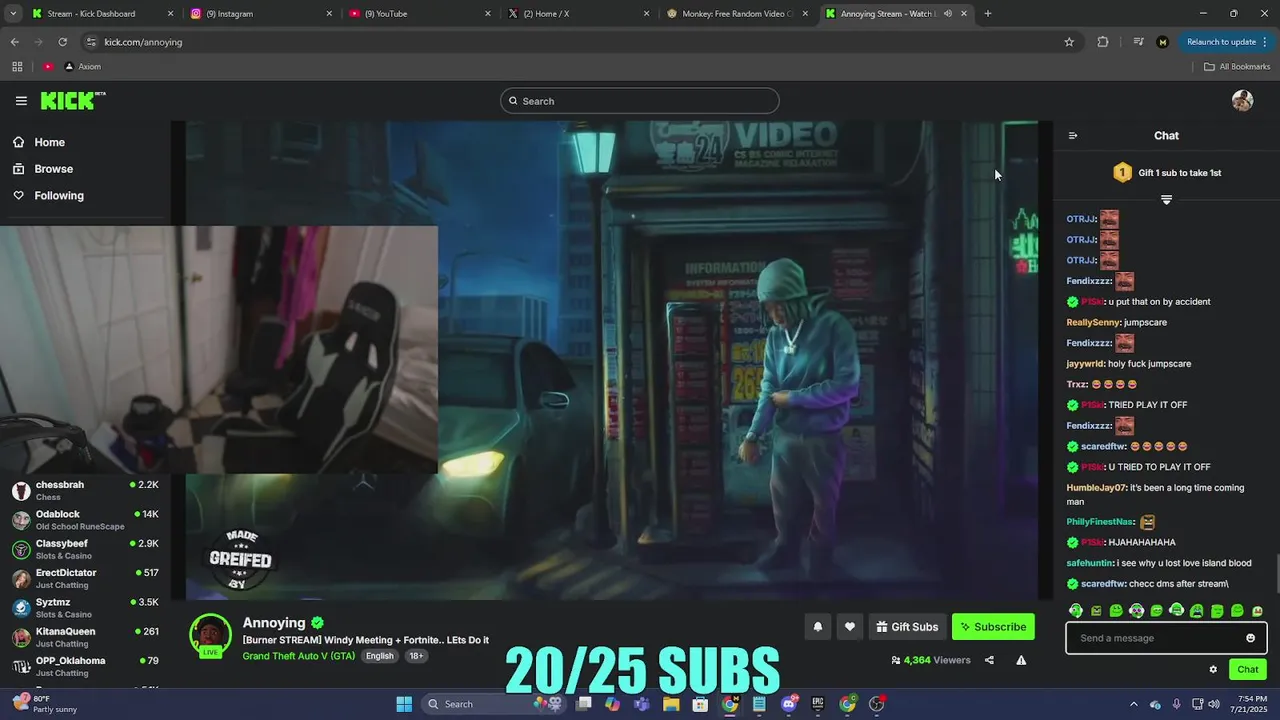Open All Bookmarks folder
Screen dimensions: 1280x720
point(1237,67)
